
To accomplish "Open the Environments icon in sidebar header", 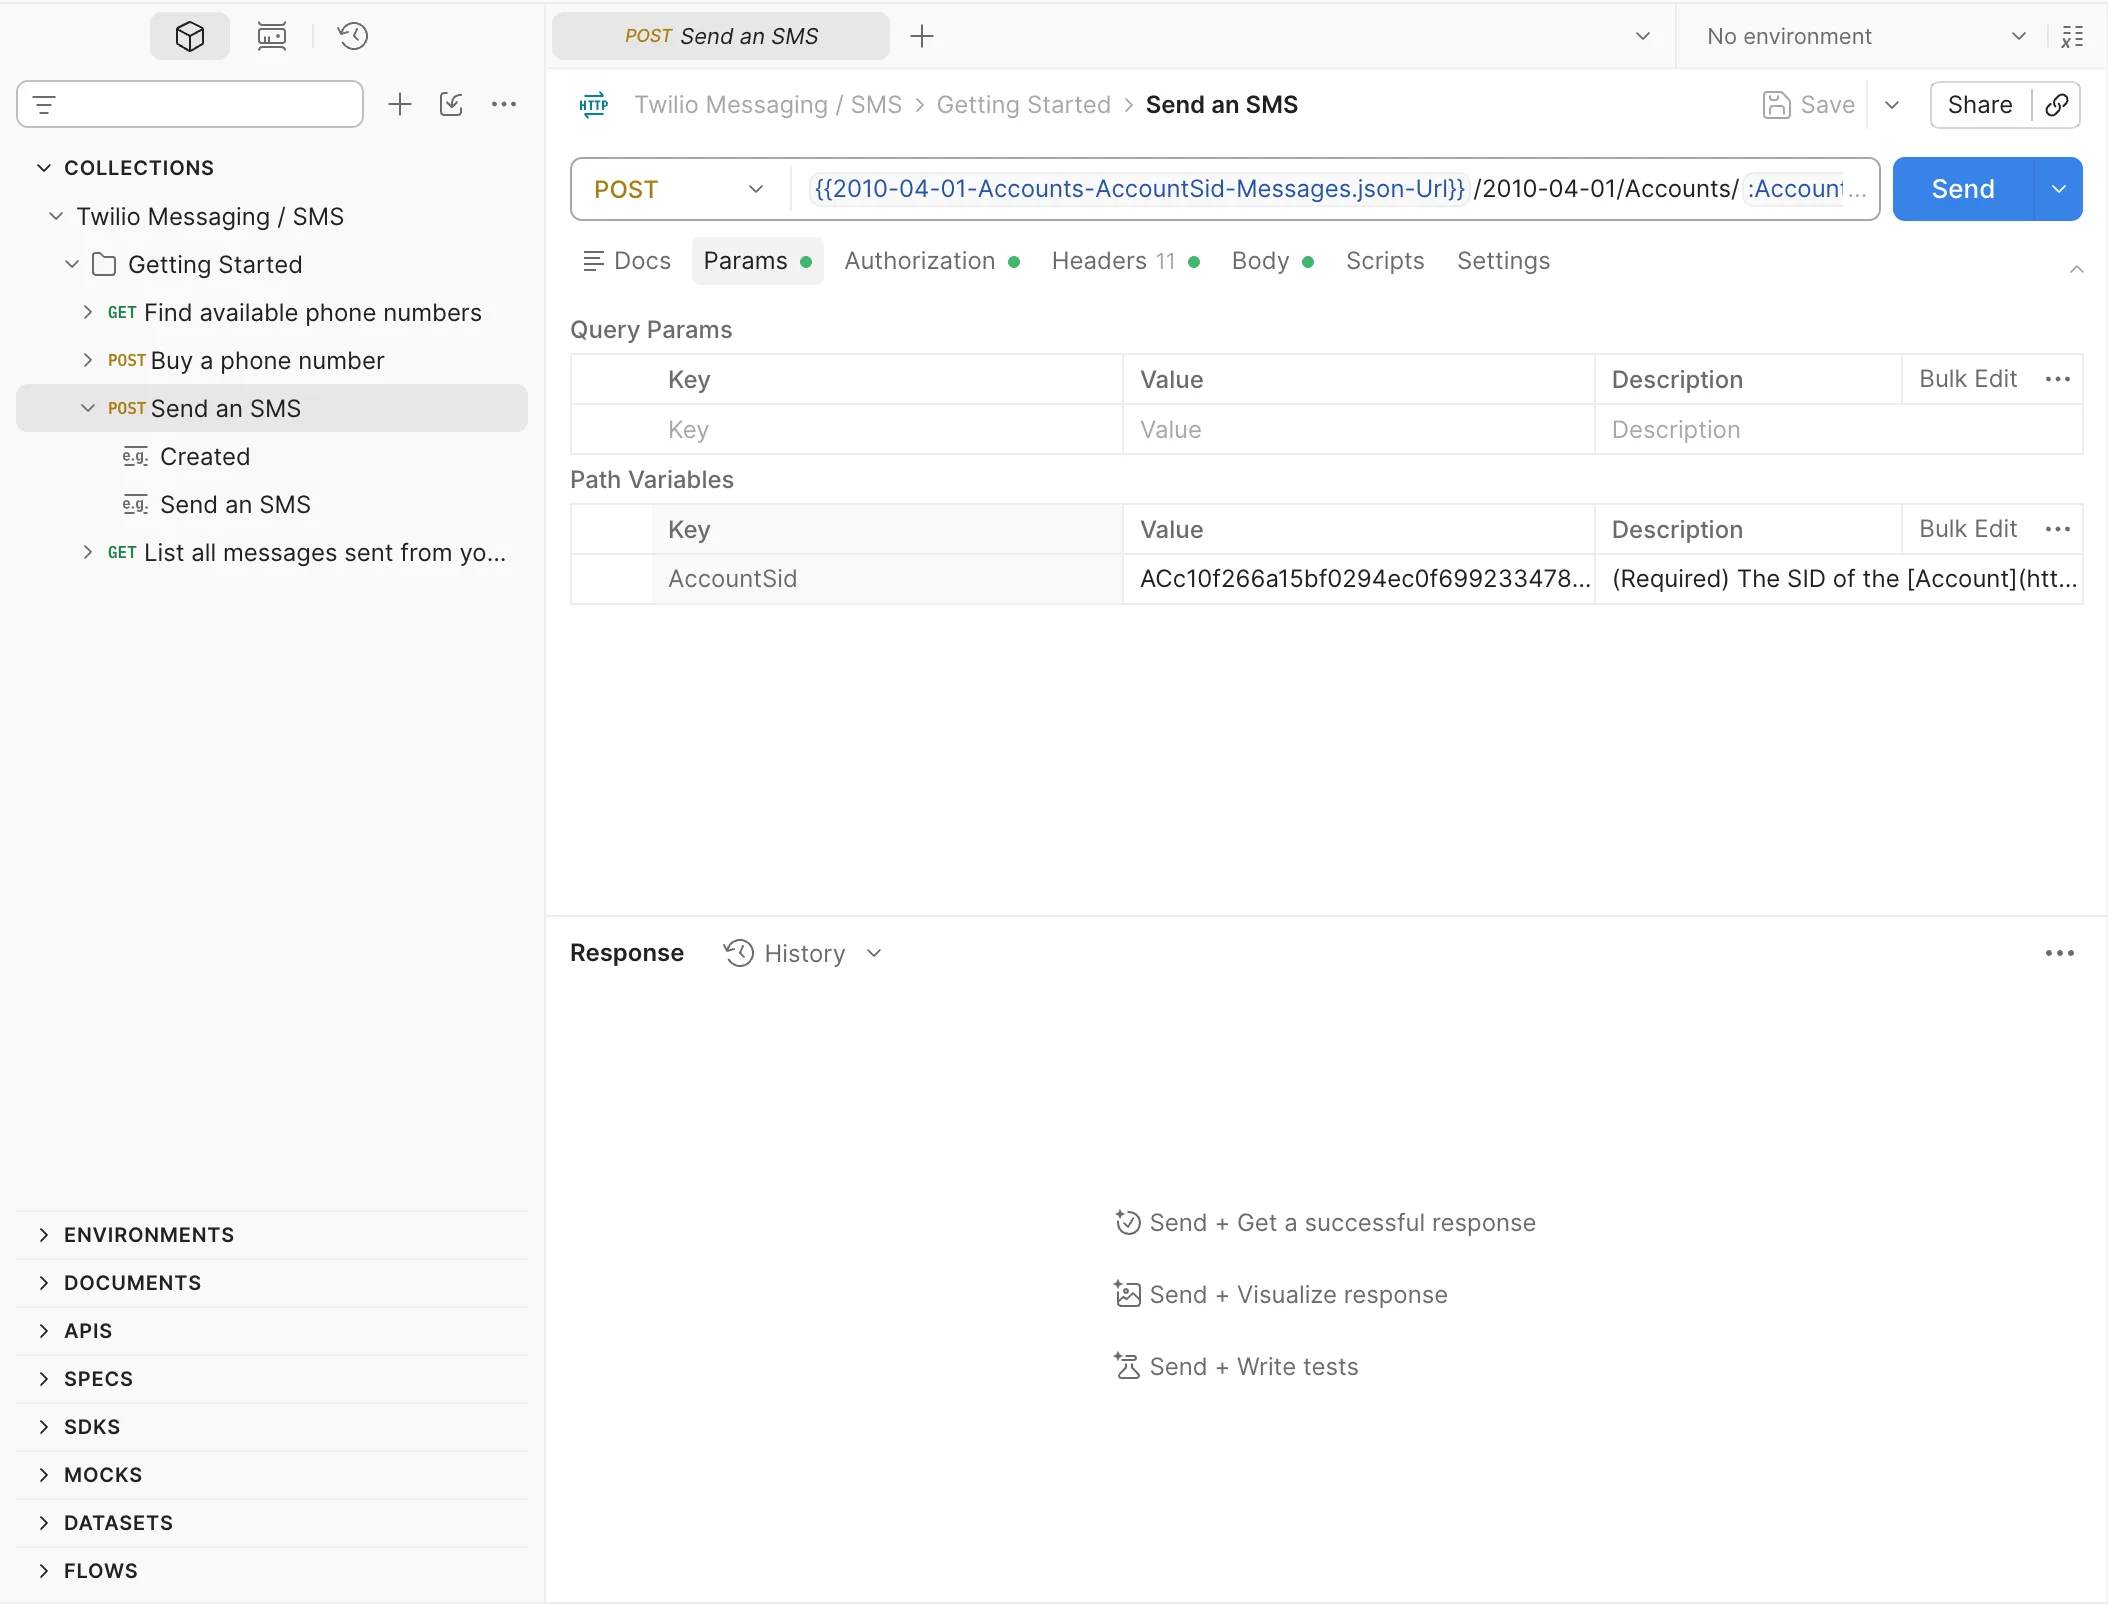I will 272,37.
